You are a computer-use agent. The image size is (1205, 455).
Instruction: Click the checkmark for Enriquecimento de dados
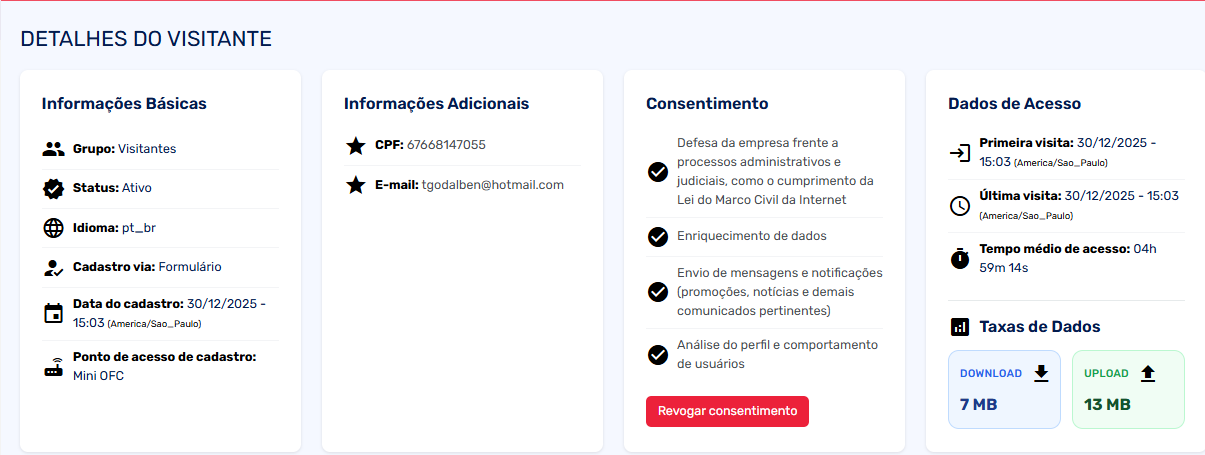point(658,237)
